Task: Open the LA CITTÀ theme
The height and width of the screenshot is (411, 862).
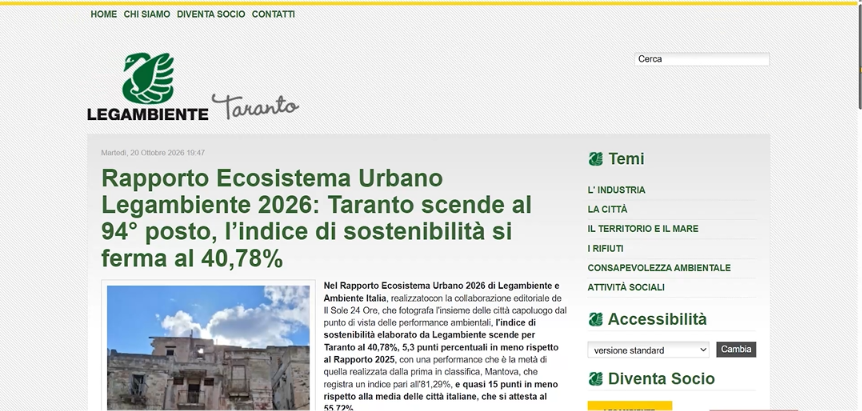Action: 607,209
